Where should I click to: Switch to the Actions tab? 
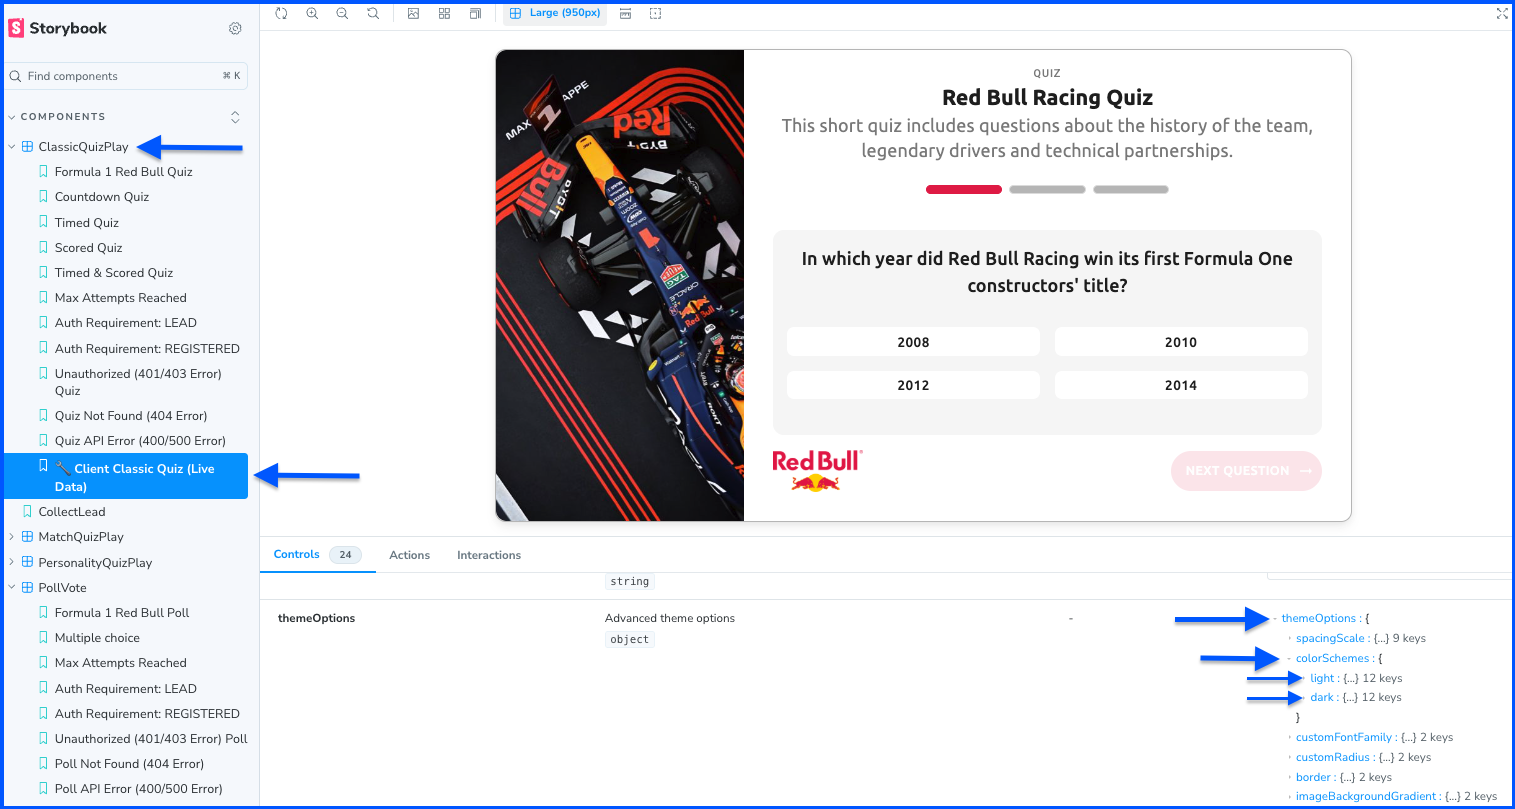tap(410, 555)
